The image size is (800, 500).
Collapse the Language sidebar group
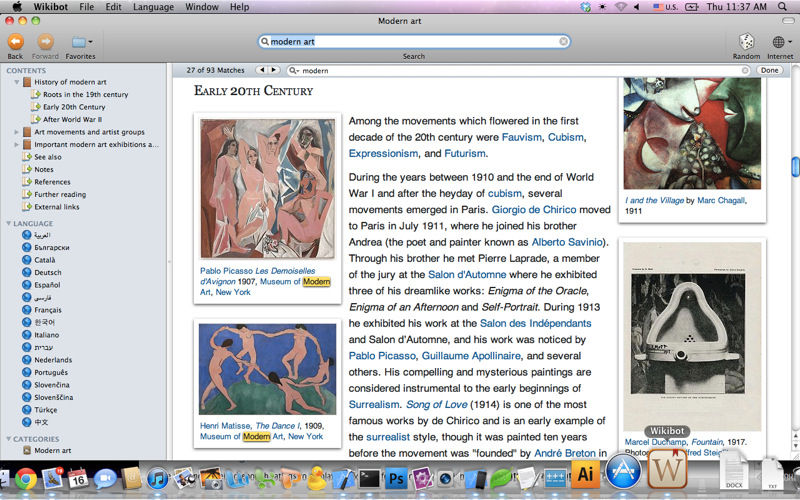9,223
